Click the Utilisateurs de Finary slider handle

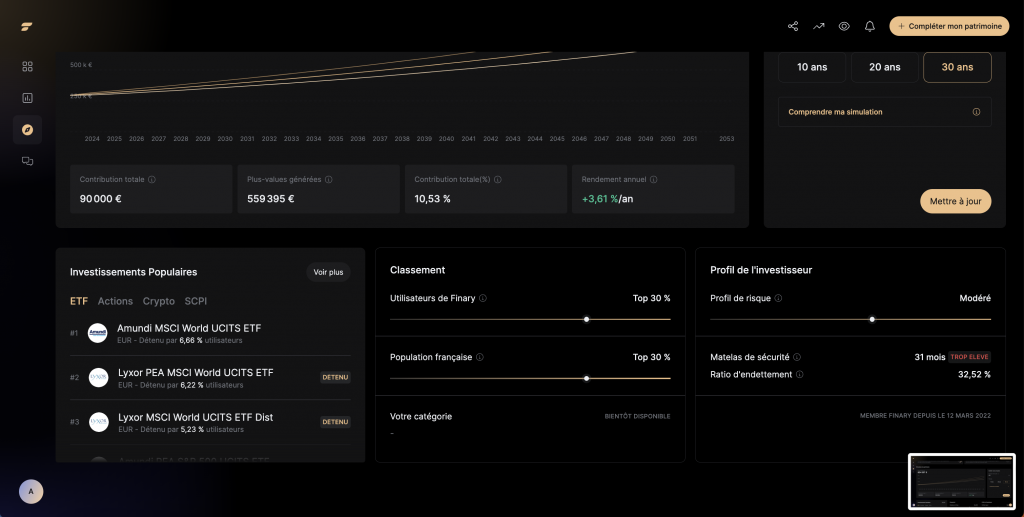coord(586,319)
